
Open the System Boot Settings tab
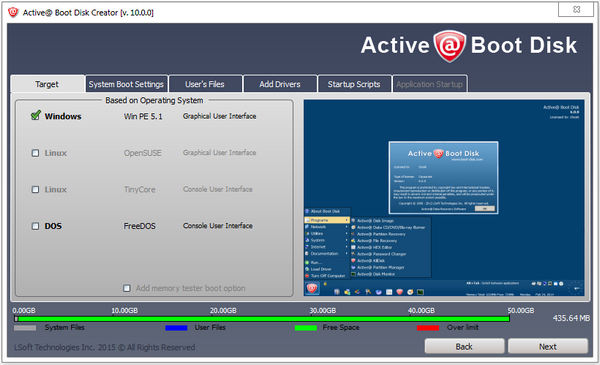pyautogui.click(x=126, y=84)
